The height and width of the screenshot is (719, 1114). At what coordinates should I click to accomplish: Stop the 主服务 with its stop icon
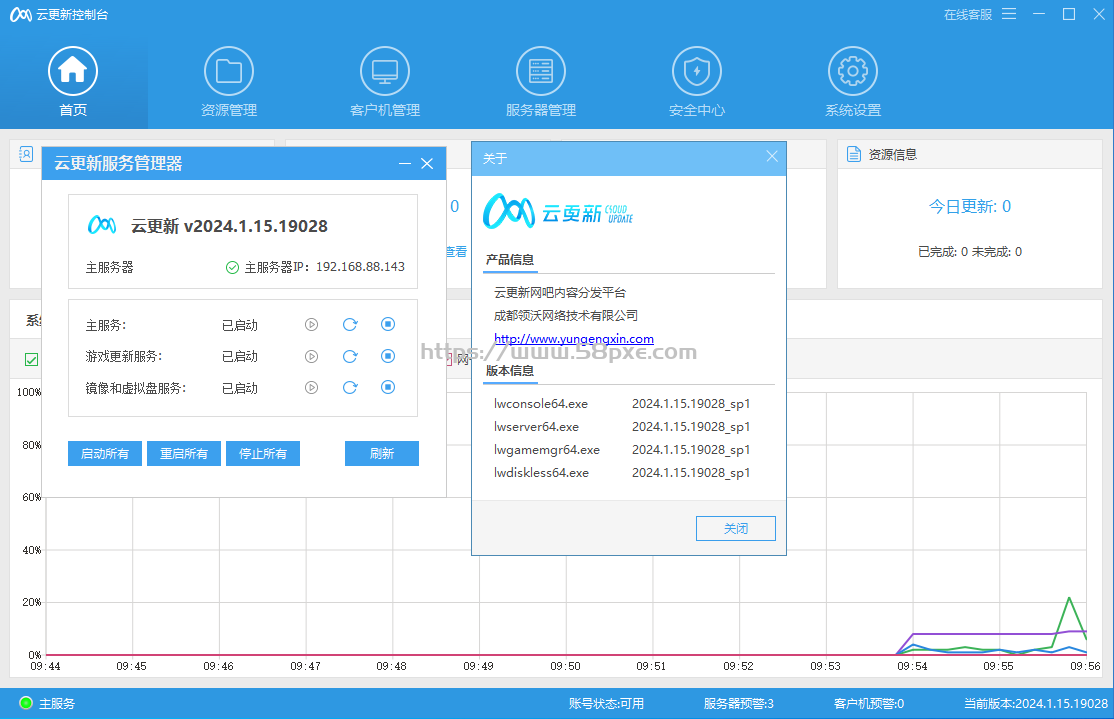(x=388, y=324)
